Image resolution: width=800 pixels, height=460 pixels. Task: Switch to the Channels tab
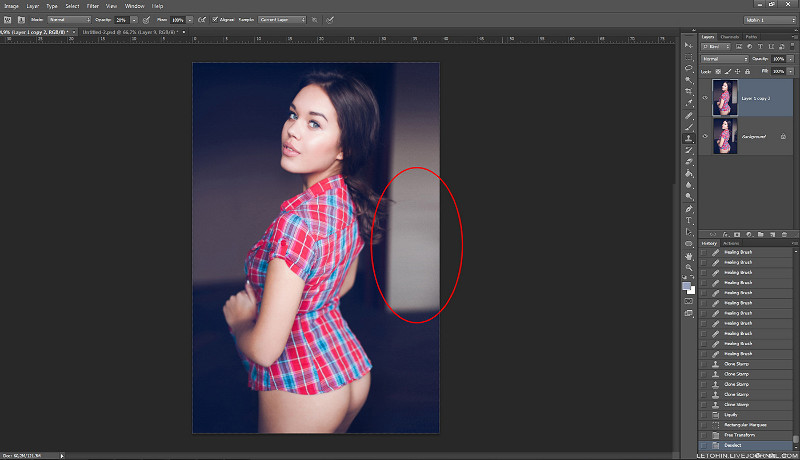point(729,37)
